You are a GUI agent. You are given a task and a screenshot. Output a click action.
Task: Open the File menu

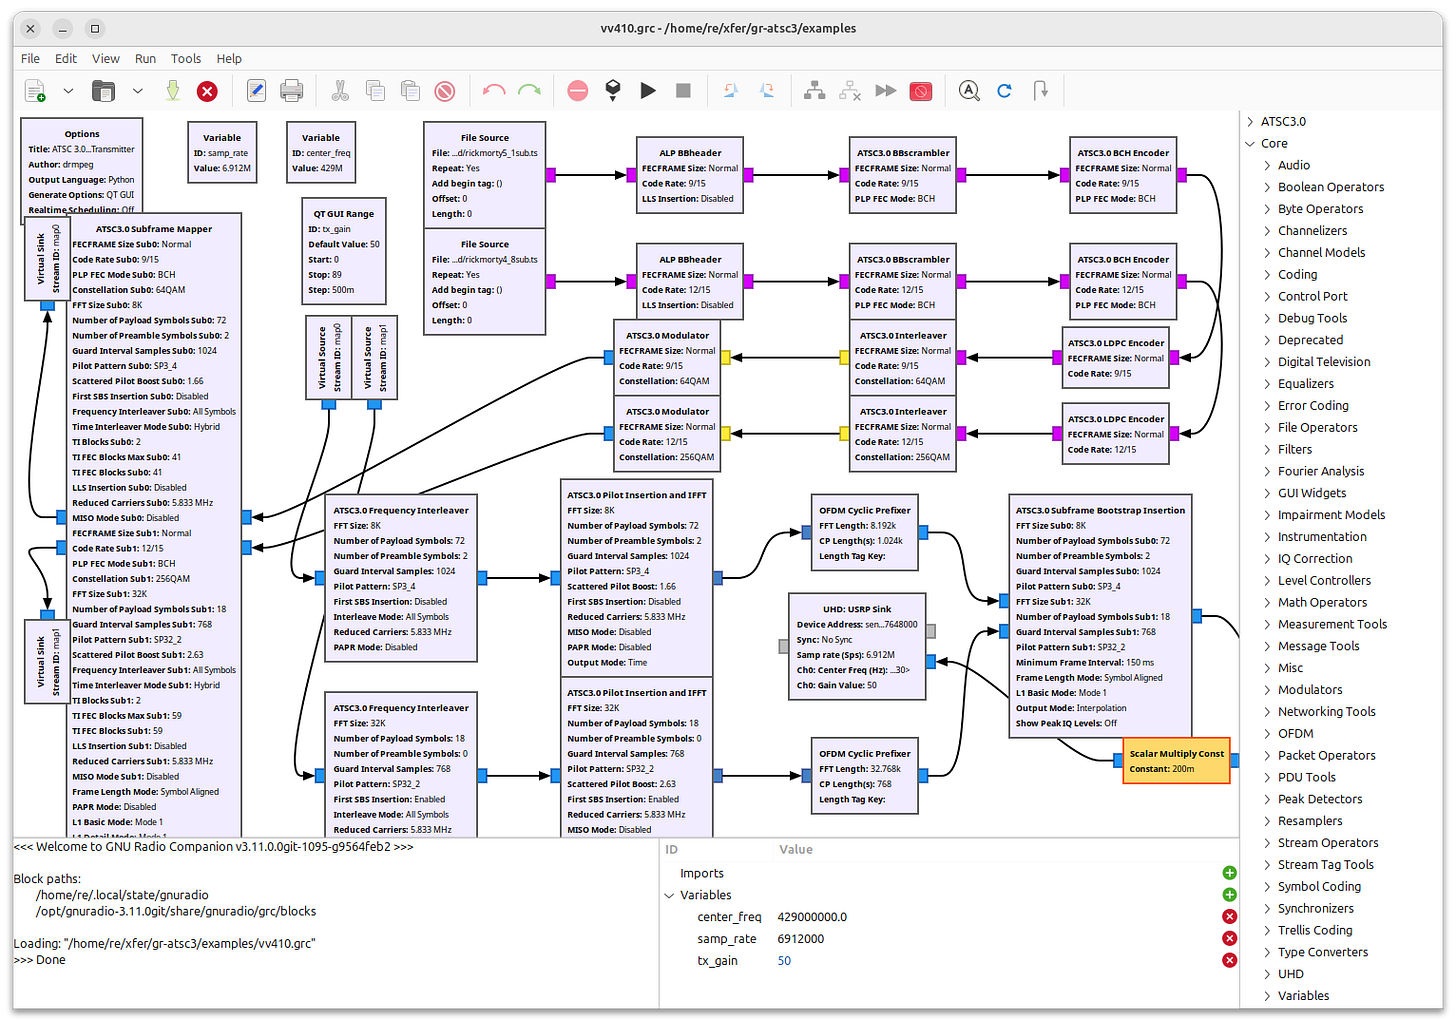31,58
